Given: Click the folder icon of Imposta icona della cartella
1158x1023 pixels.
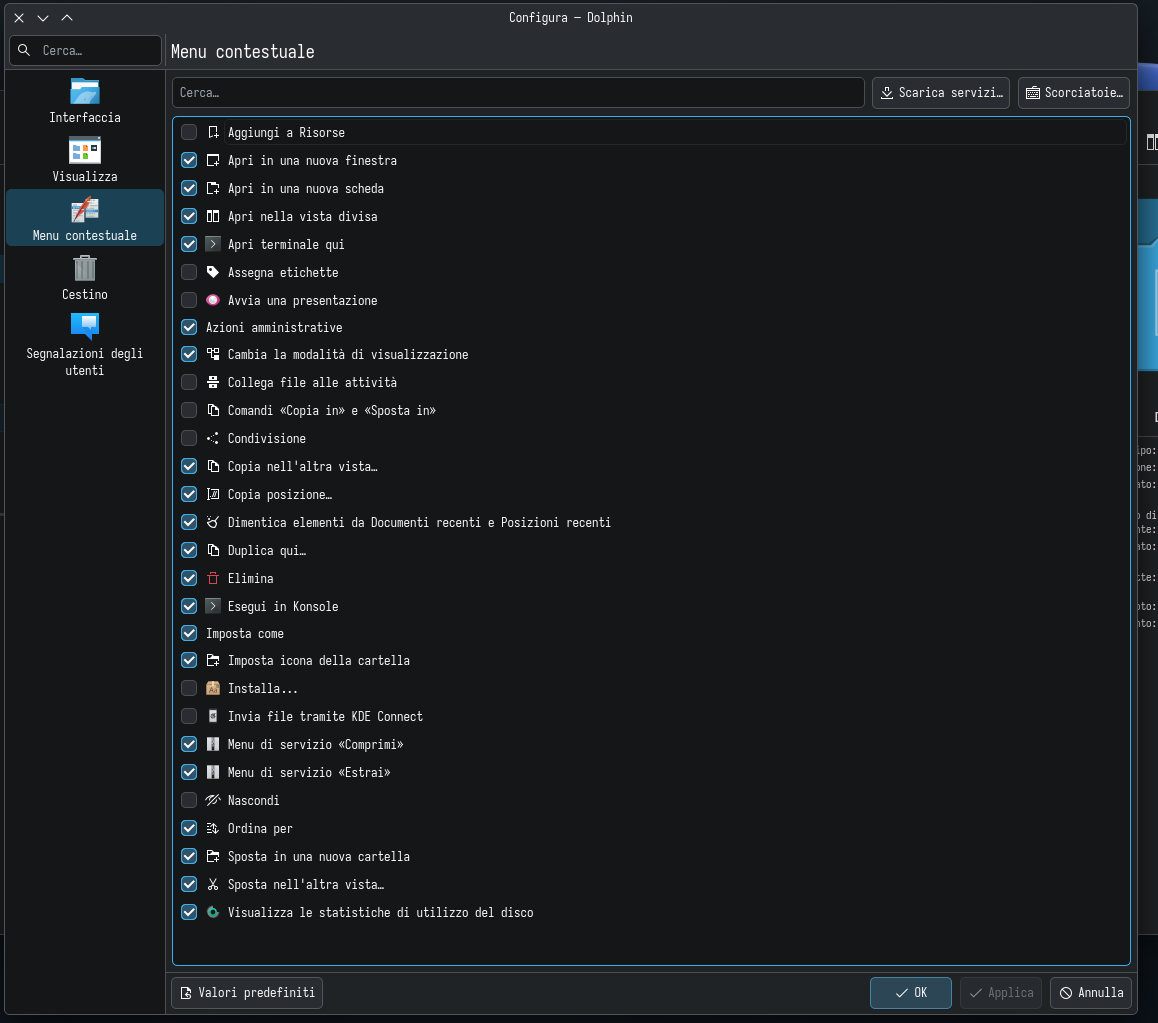Looking at the screenshot, I should [213, 660].
